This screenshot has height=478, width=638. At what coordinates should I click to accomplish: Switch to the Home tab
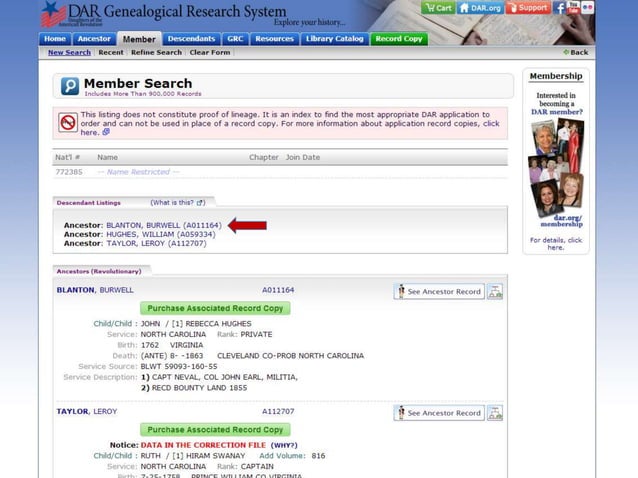pos(55,39)
